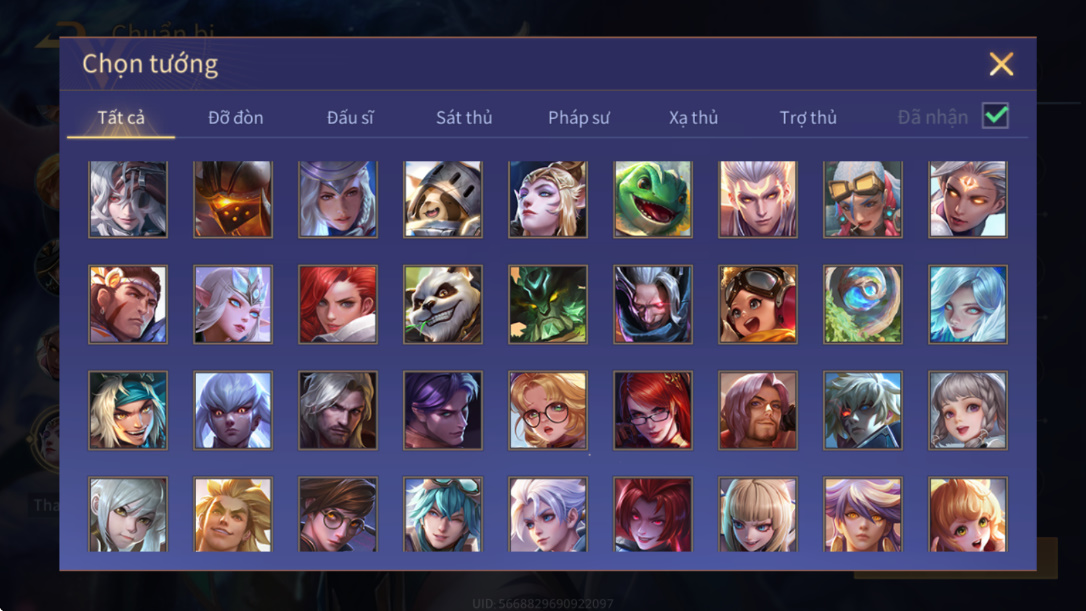The height and width of the screenshot is (611, 1086).
Task: Select the spiky golden-haired hero portrait
Action: pos(233,515)
